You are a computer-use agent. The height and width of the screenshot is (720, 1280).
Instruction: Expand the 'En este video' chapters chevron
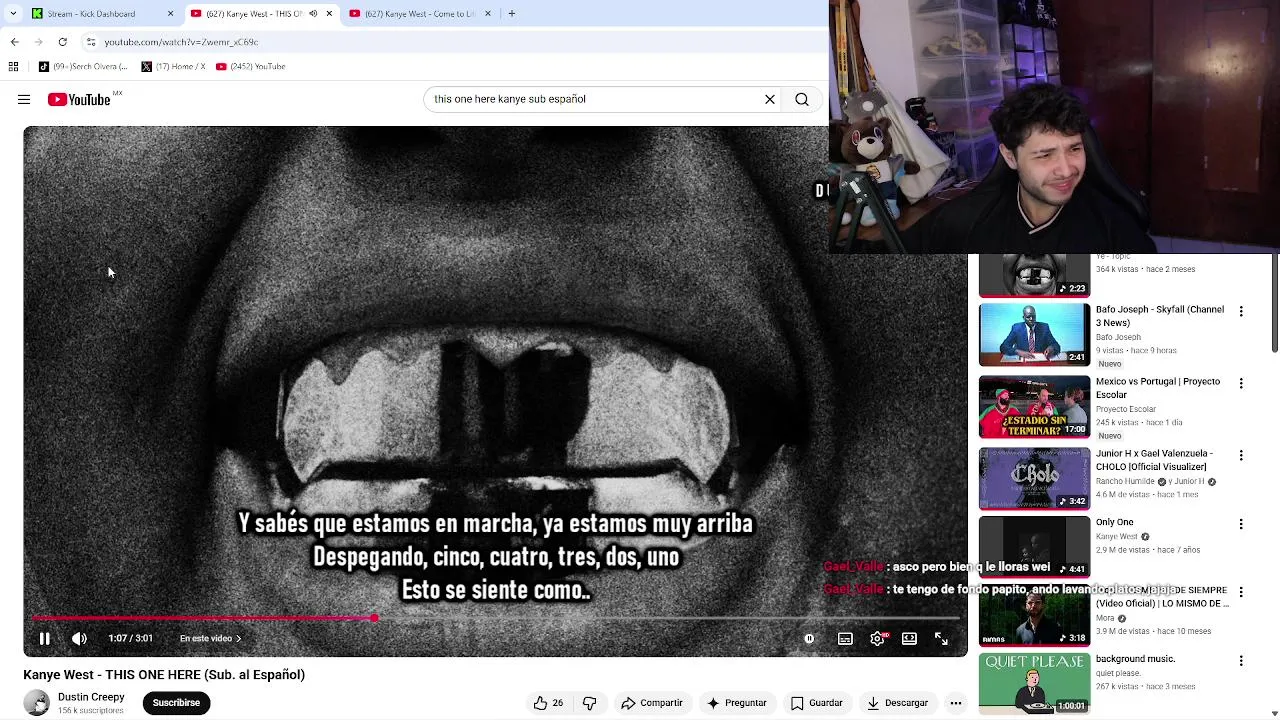238,638
